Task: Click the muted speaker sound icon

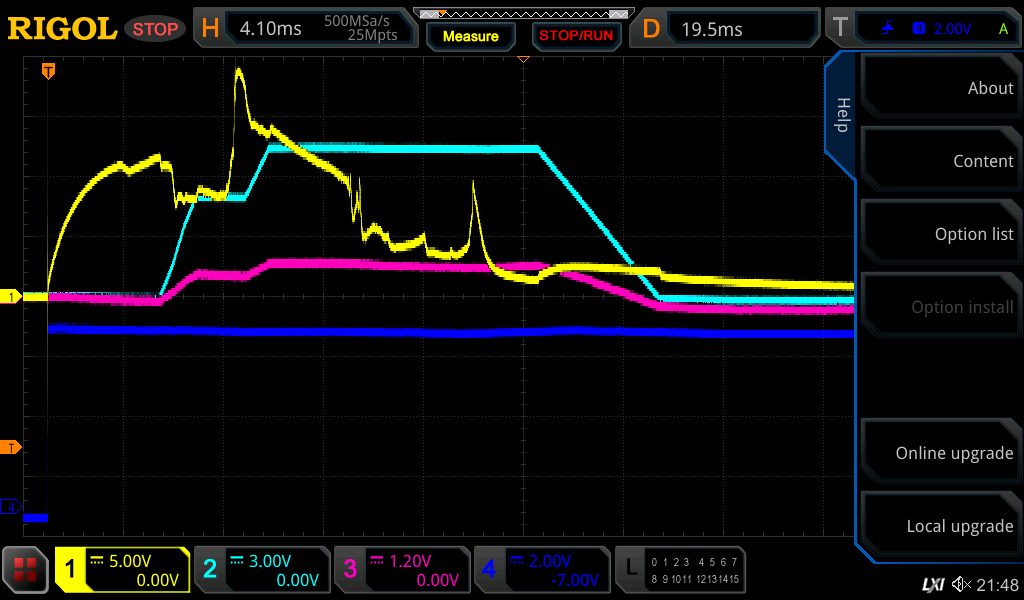Action: tap(961, 584)
